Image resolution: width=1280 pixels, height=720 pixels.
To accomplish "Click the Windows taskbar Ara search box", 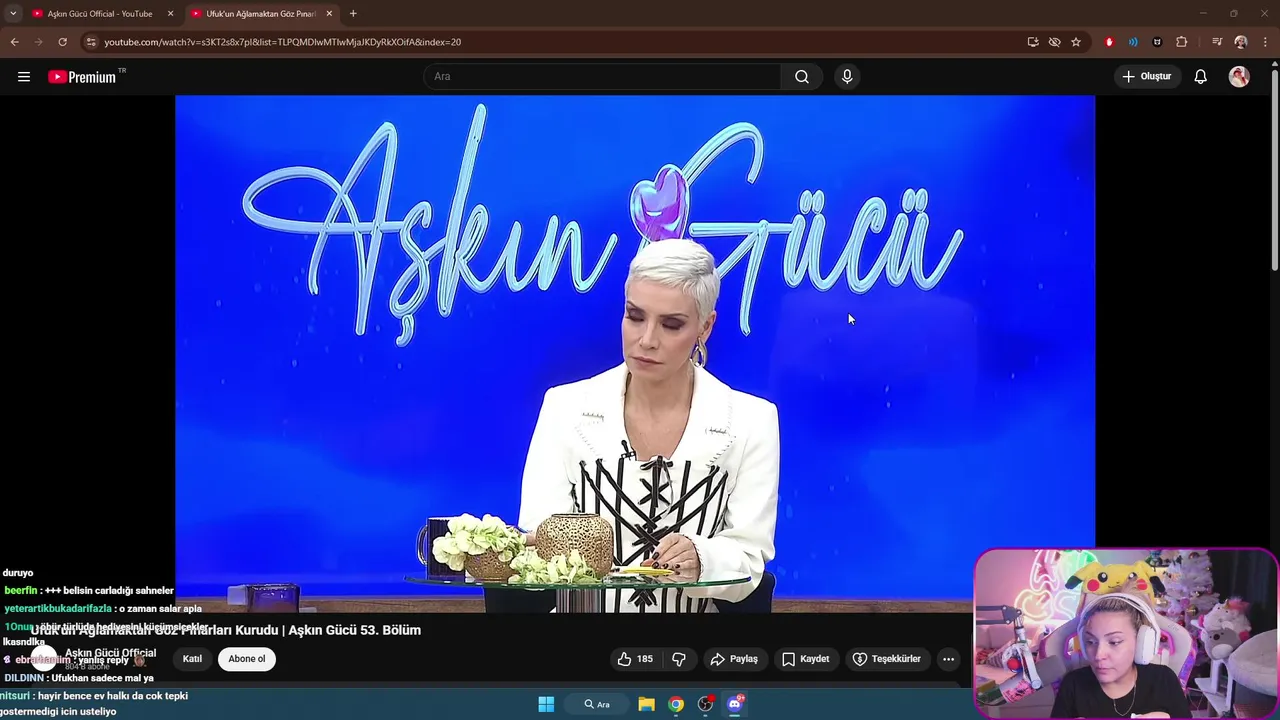I will pos(597,704).
